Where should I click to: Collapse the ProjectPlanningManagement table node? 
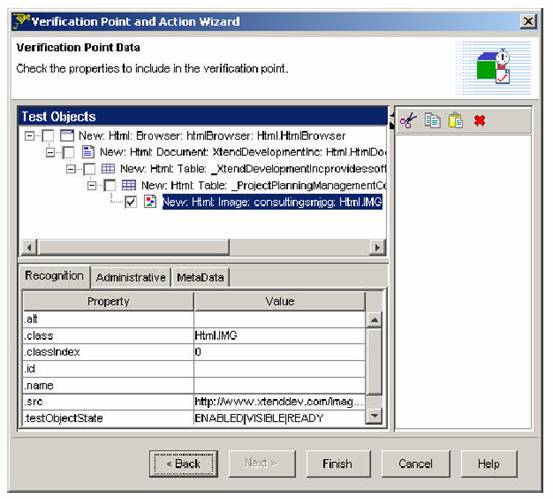click(92, 185)
